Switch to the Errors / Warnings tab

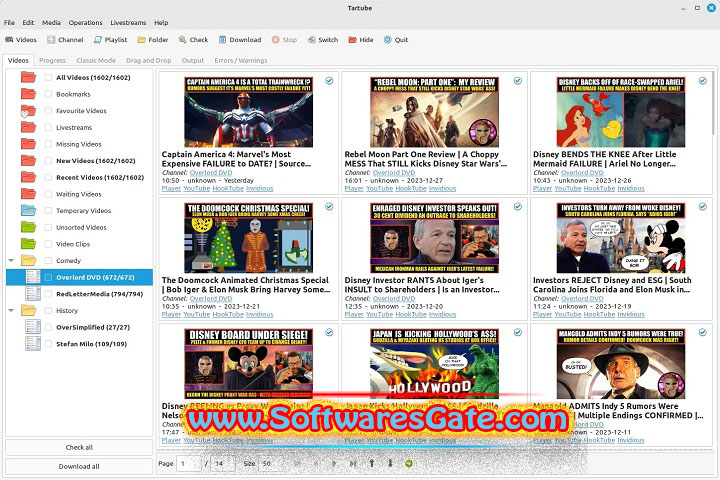tap(241, 60)
